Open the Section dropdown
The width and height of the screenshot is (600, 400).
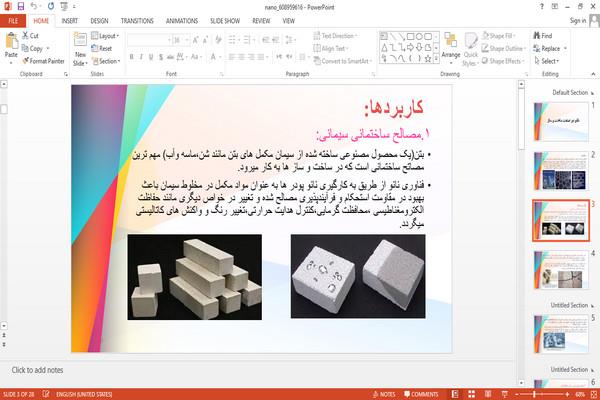point(106,61)
